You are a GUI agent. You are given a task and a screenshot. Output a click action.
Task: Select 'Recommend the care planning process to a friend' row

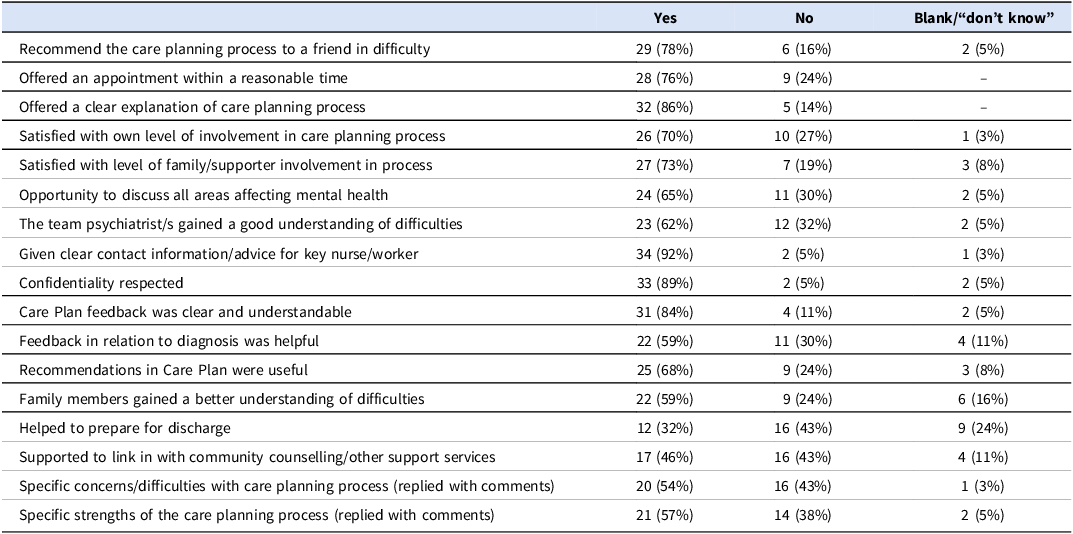(x=536, y=49)
